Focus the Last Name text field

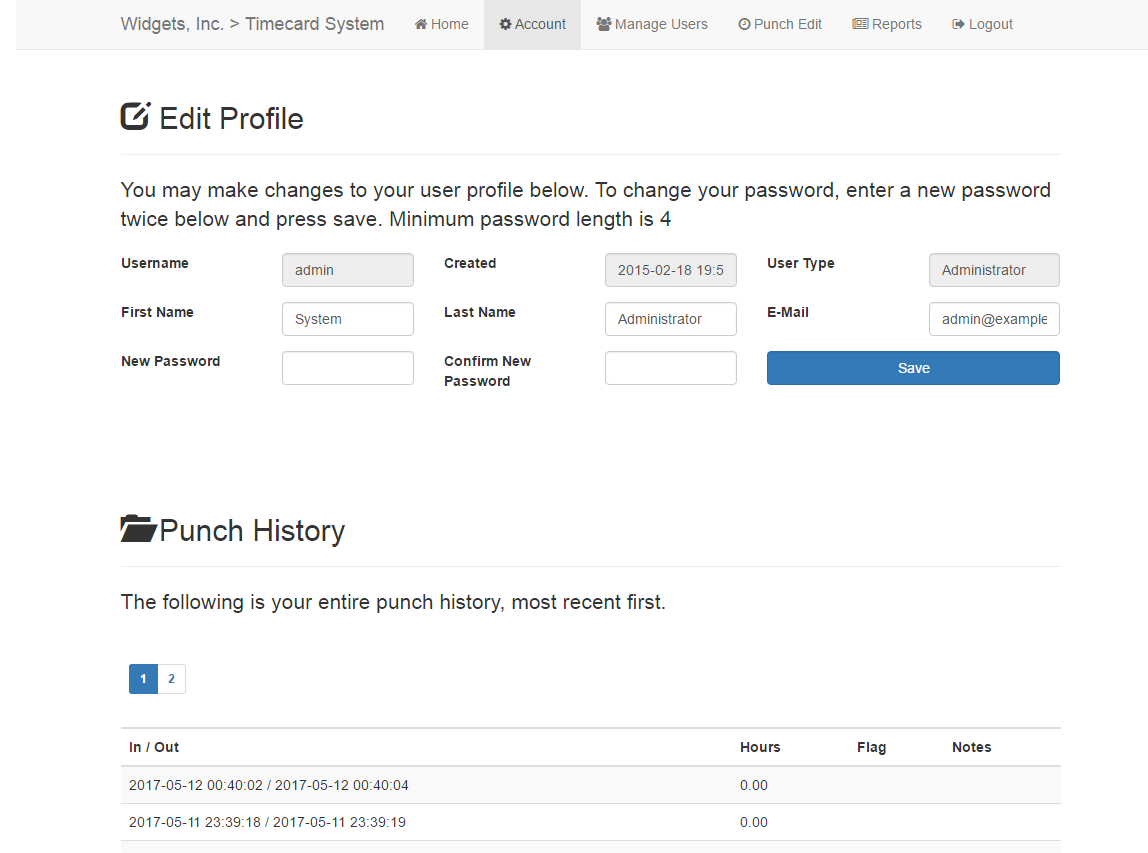670,319
